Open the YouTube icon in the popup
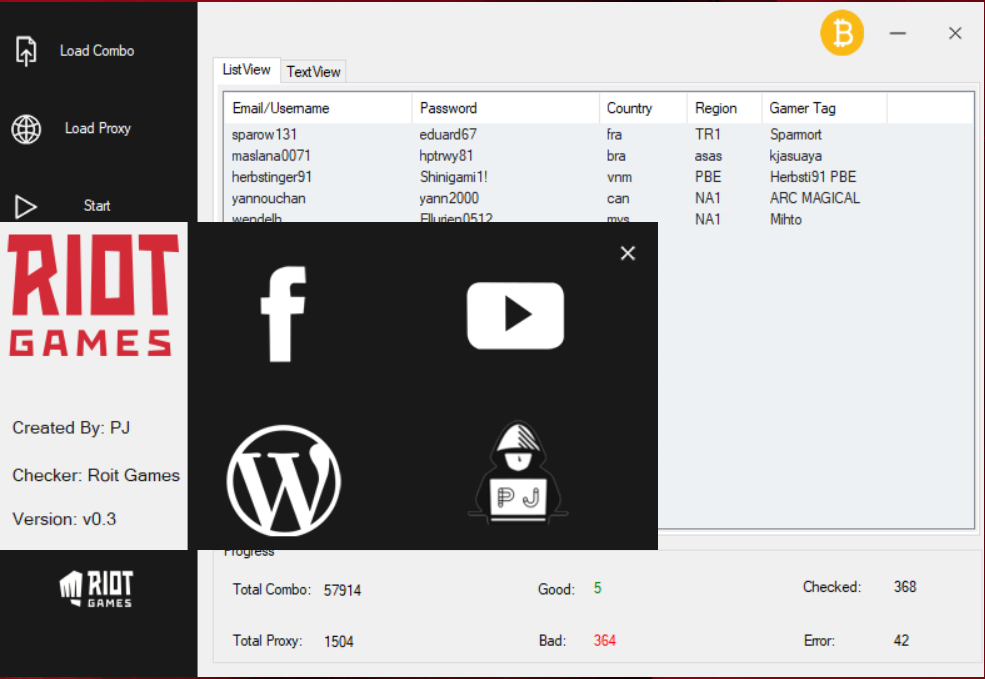This screenshot has width=985, height=679. coord(515,313)
